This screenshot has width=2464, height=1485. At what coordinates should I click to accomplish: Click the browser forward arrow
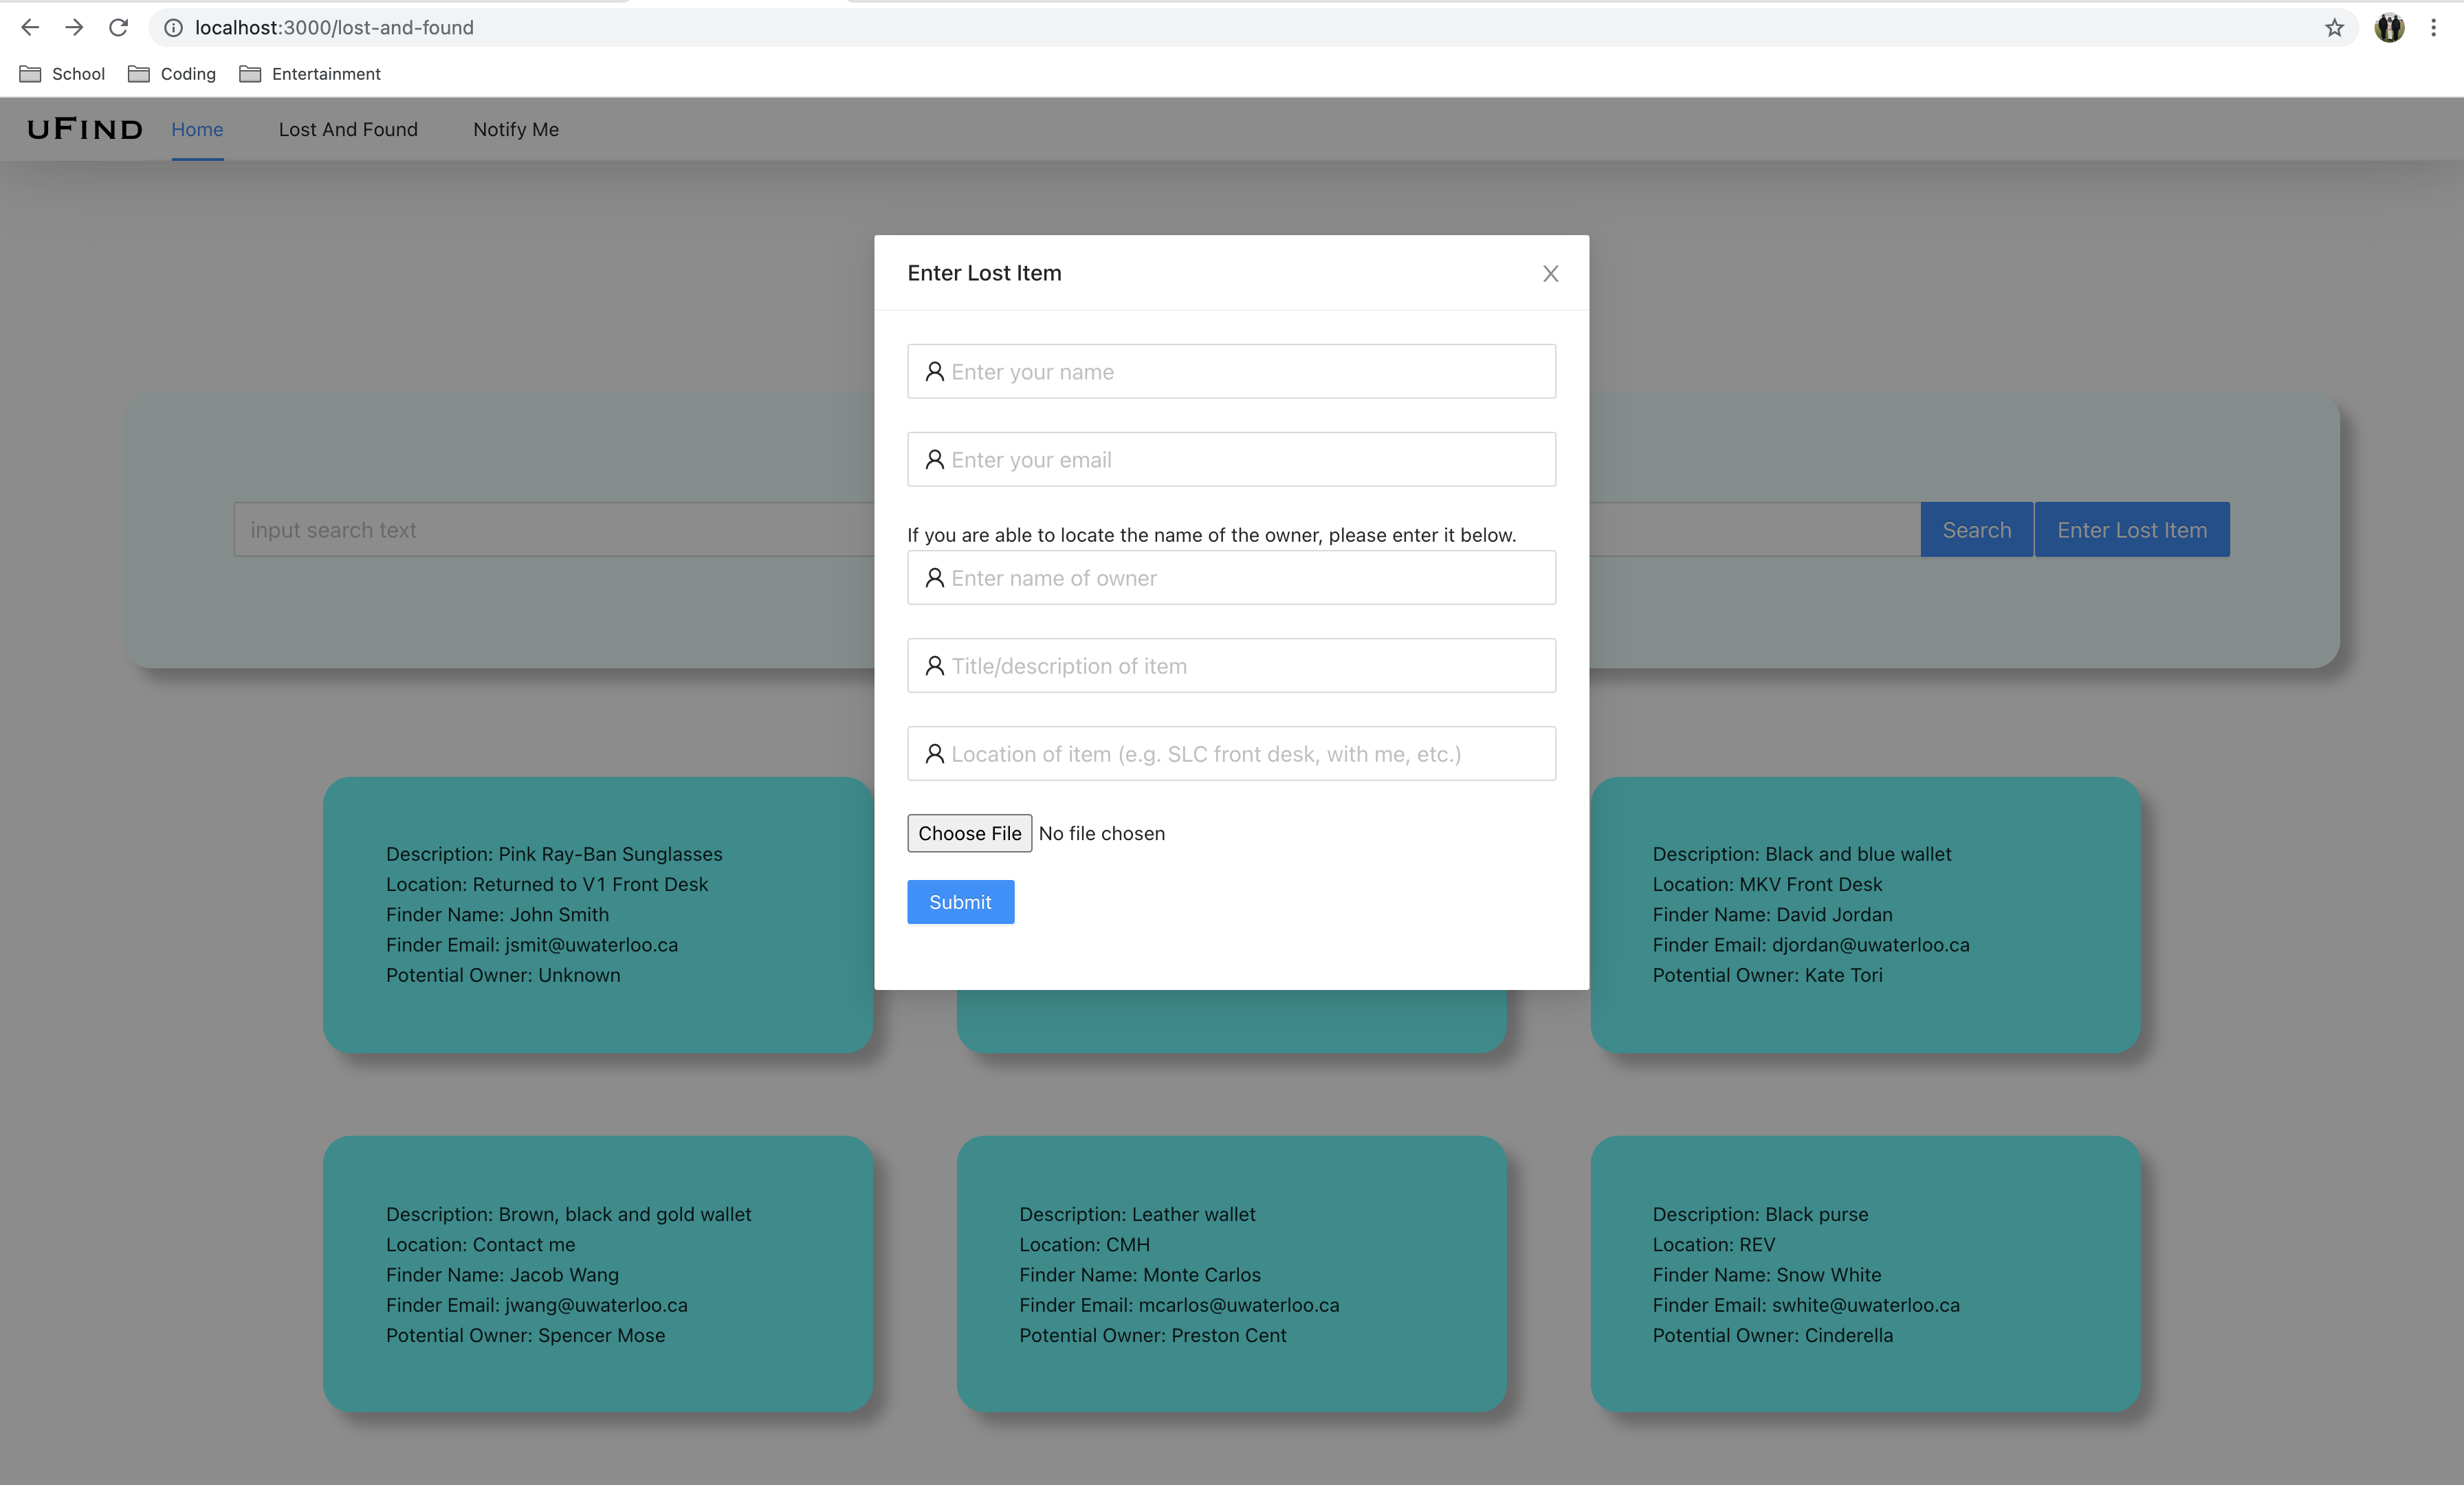point(74,27)
